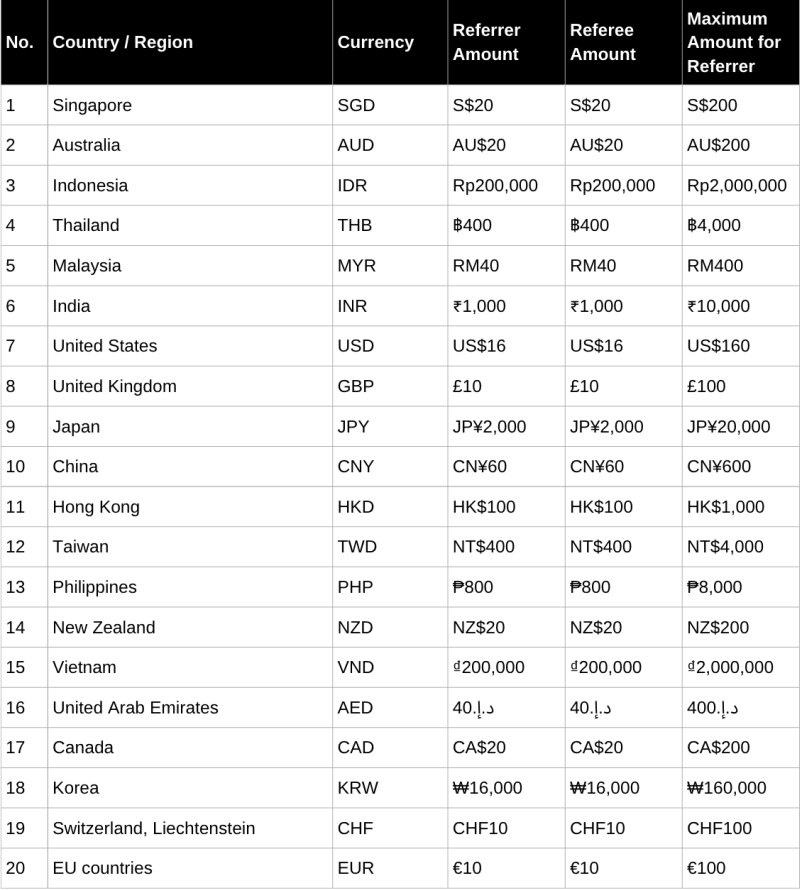Select the MYR currency cell
Image resolution: width=802 pixels, height=890 pixels.
[x=356, y=266]
